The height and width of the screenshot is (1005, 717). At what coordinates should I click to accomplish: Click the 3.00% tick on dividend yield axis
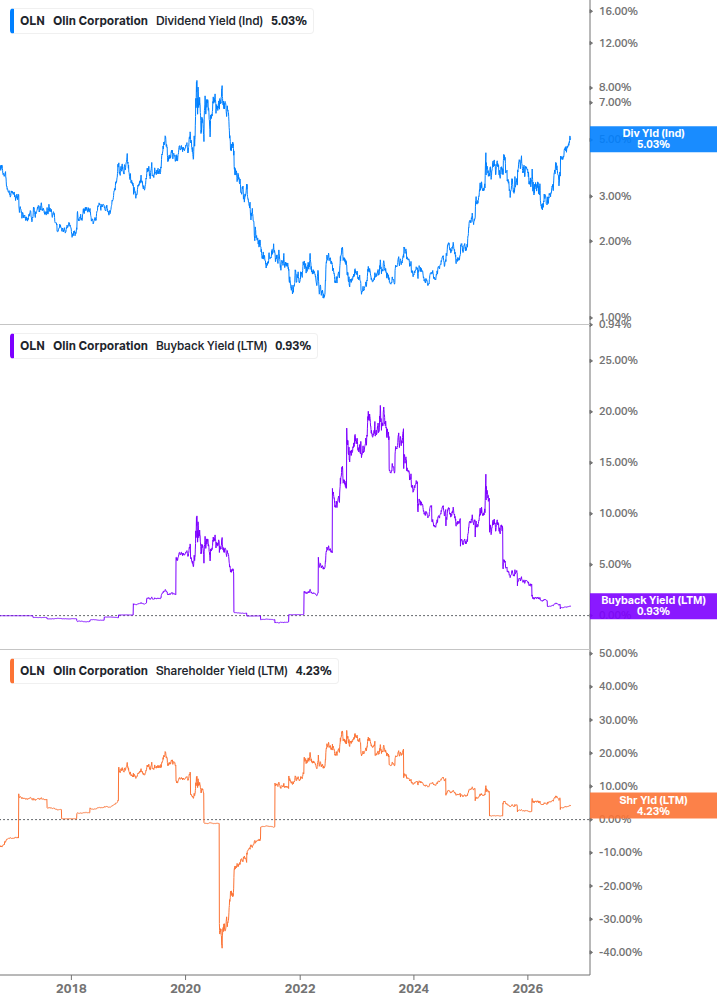coord(615,196)
